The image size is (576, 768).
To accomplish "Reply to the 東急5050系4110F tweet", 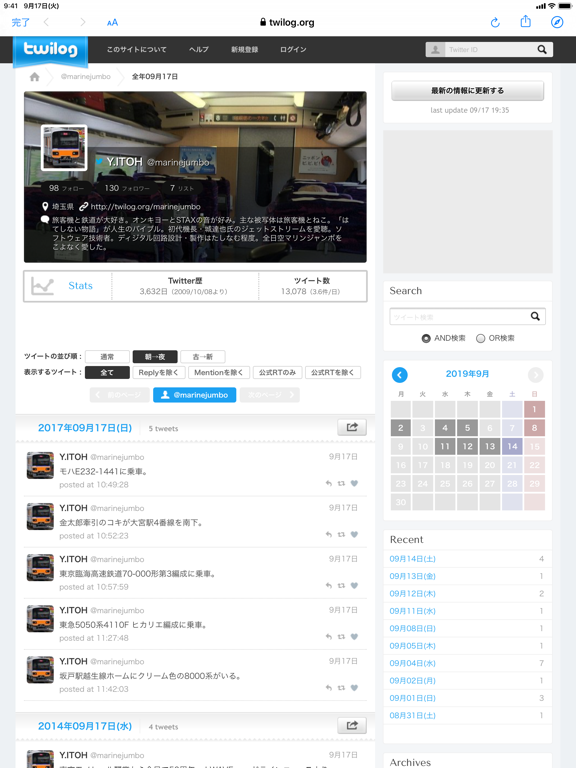I will [x=329, y=637].
